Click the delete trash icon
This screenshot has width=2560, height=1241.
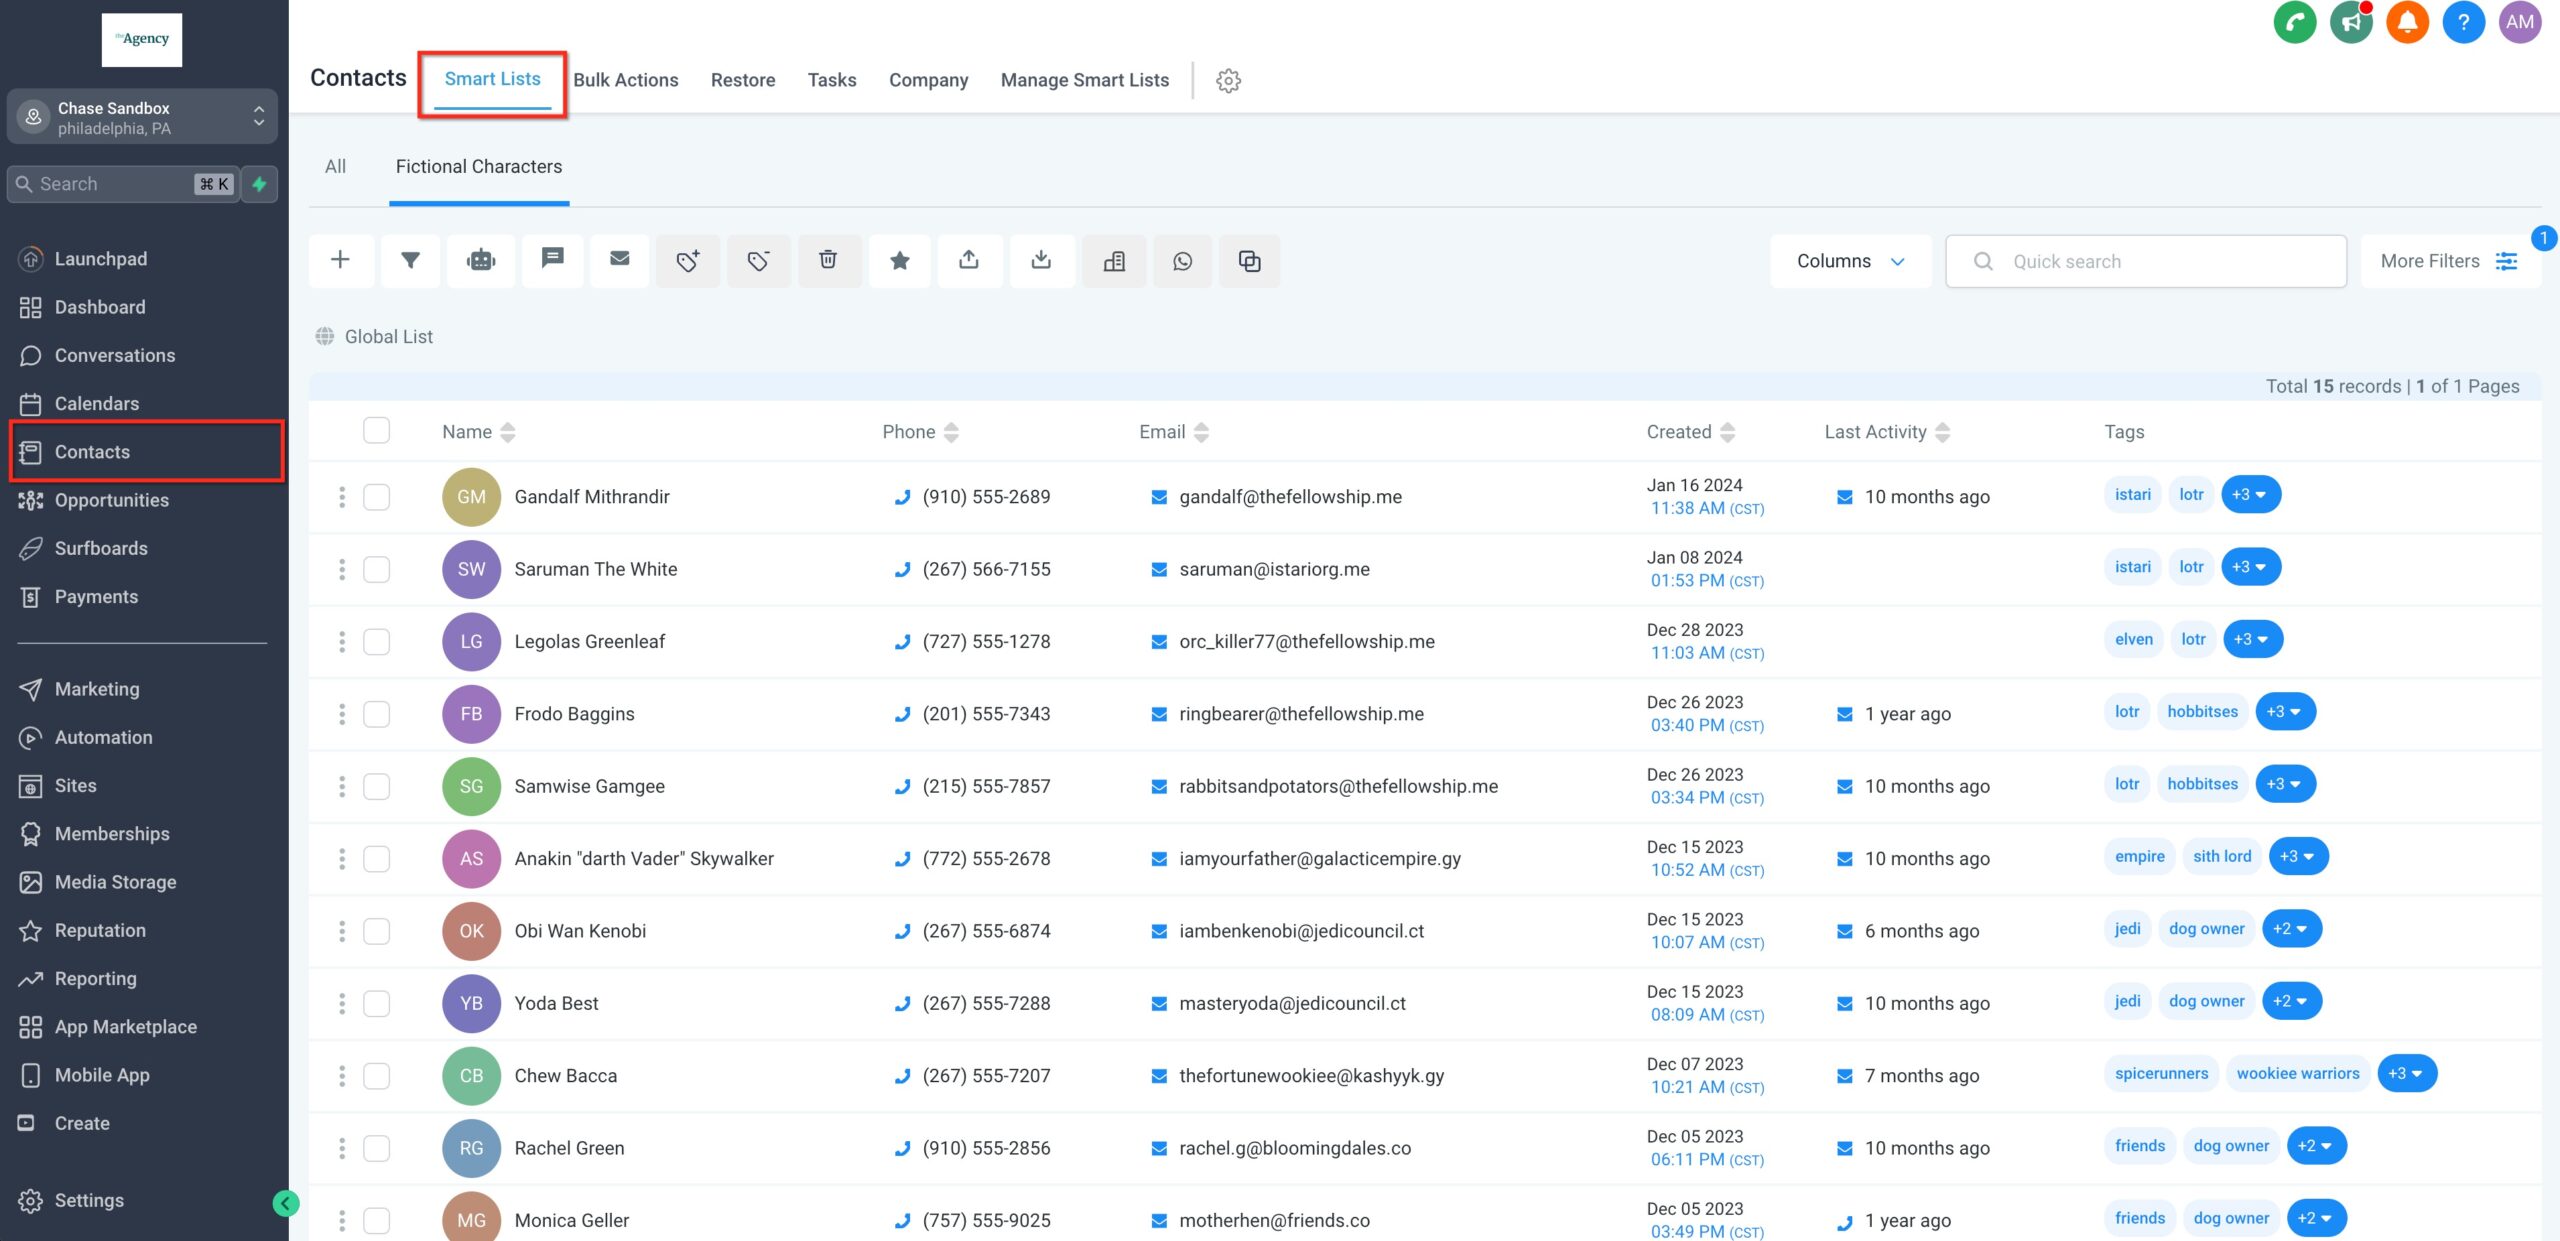pyautogui.click(x=829, y=260)
